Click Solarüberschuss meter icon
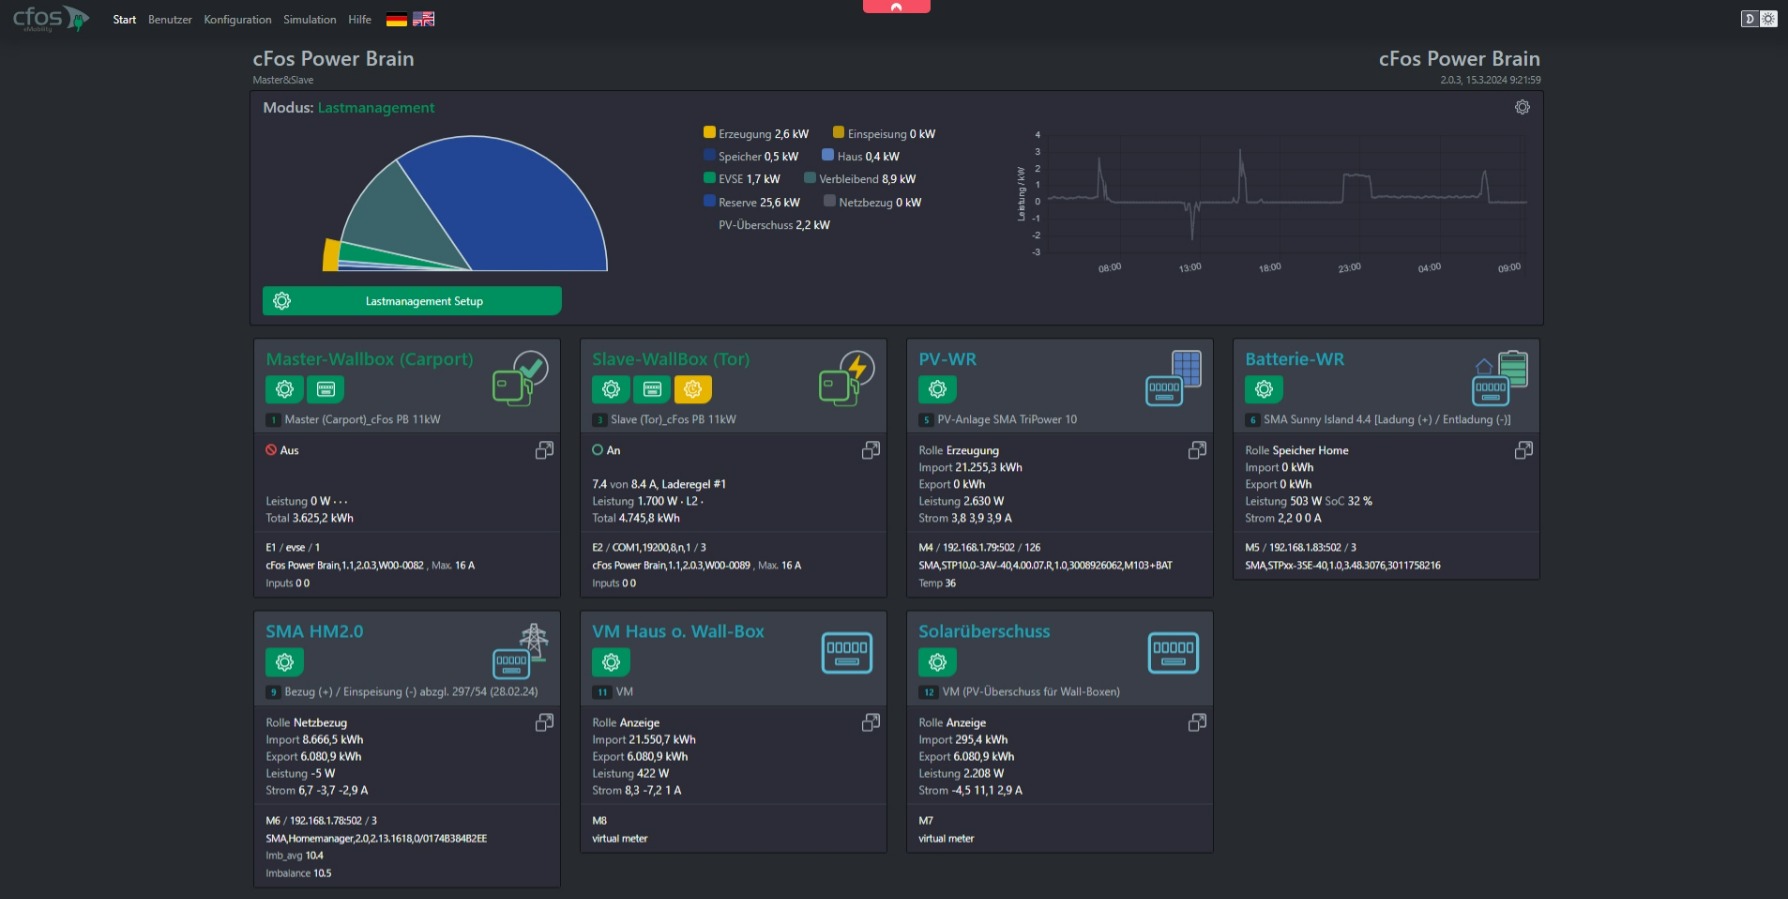 click(1174, 653)
